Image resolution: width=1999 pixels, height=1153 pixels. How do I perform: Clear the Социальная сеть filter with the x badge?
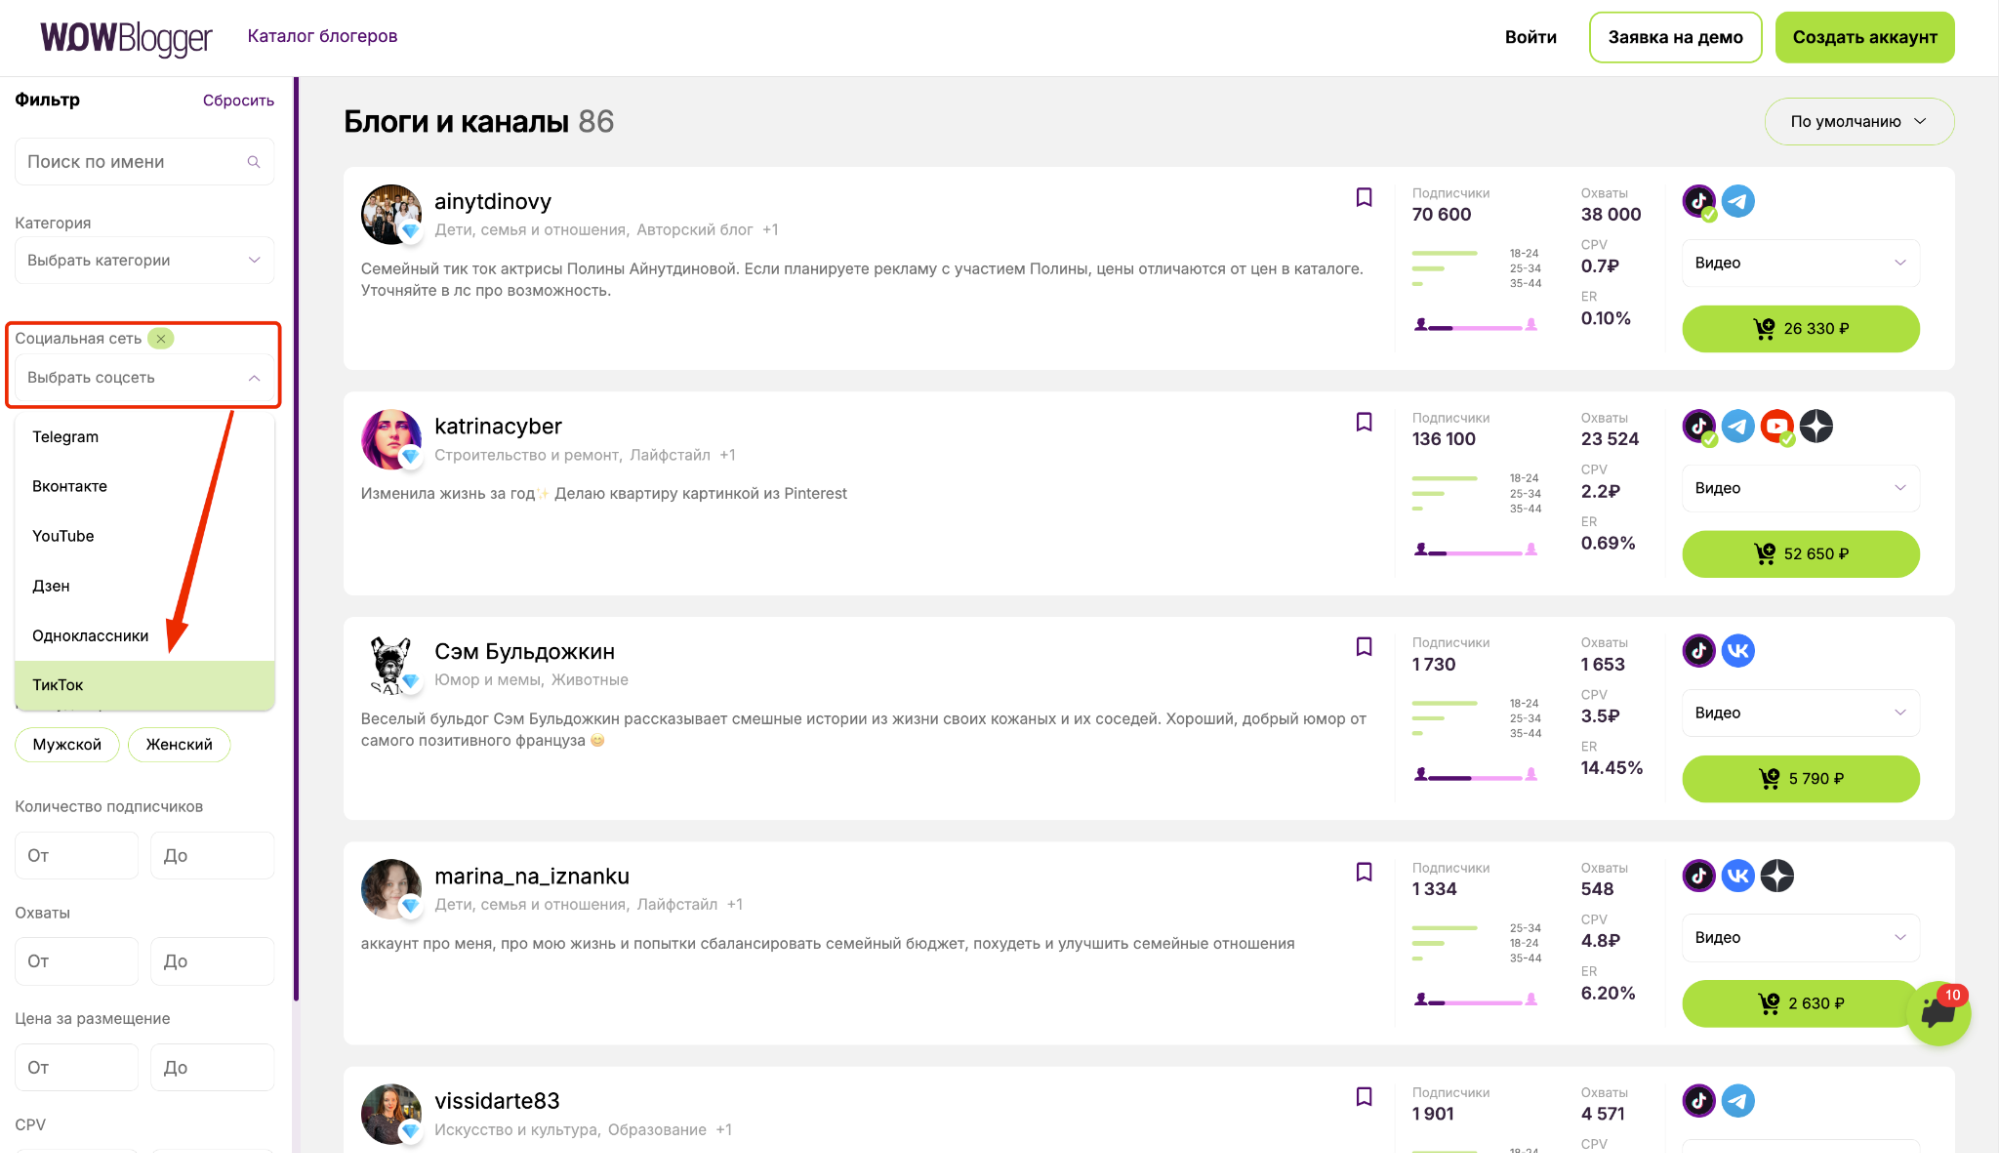161,338
